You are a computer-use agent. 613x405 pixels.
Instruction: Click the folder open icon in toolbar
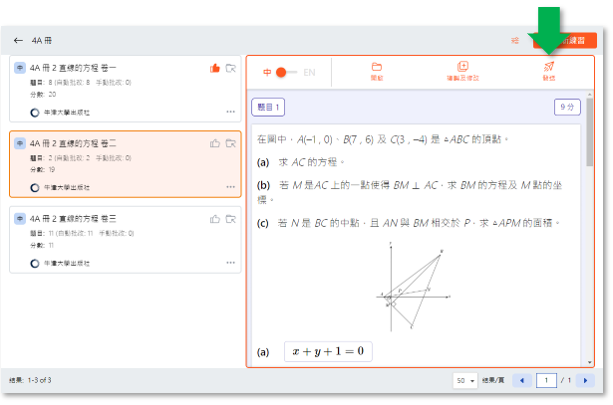(377, 69)
